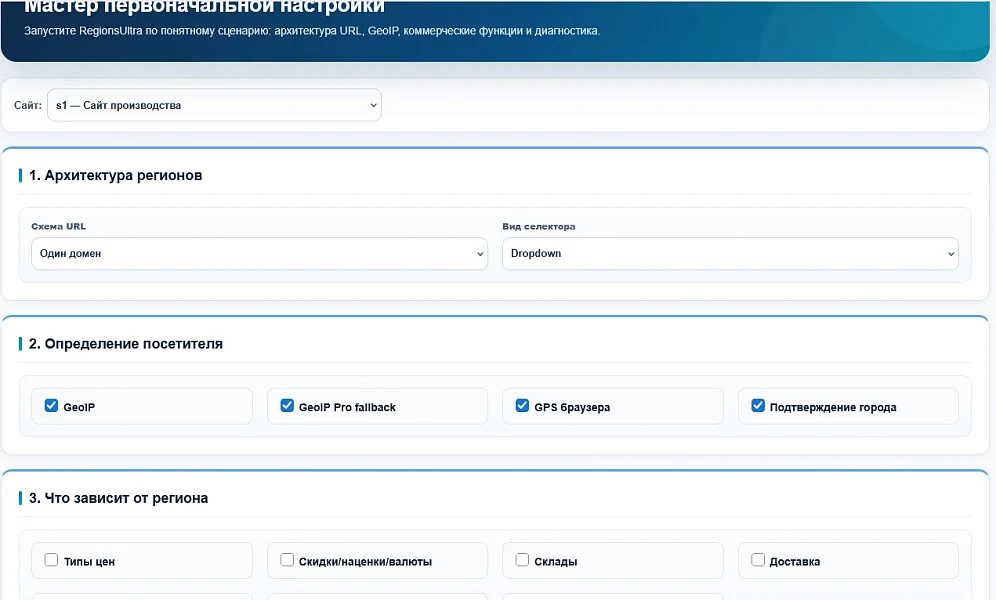Disable the GPS браузера checkbox

[x=522, y=406]
